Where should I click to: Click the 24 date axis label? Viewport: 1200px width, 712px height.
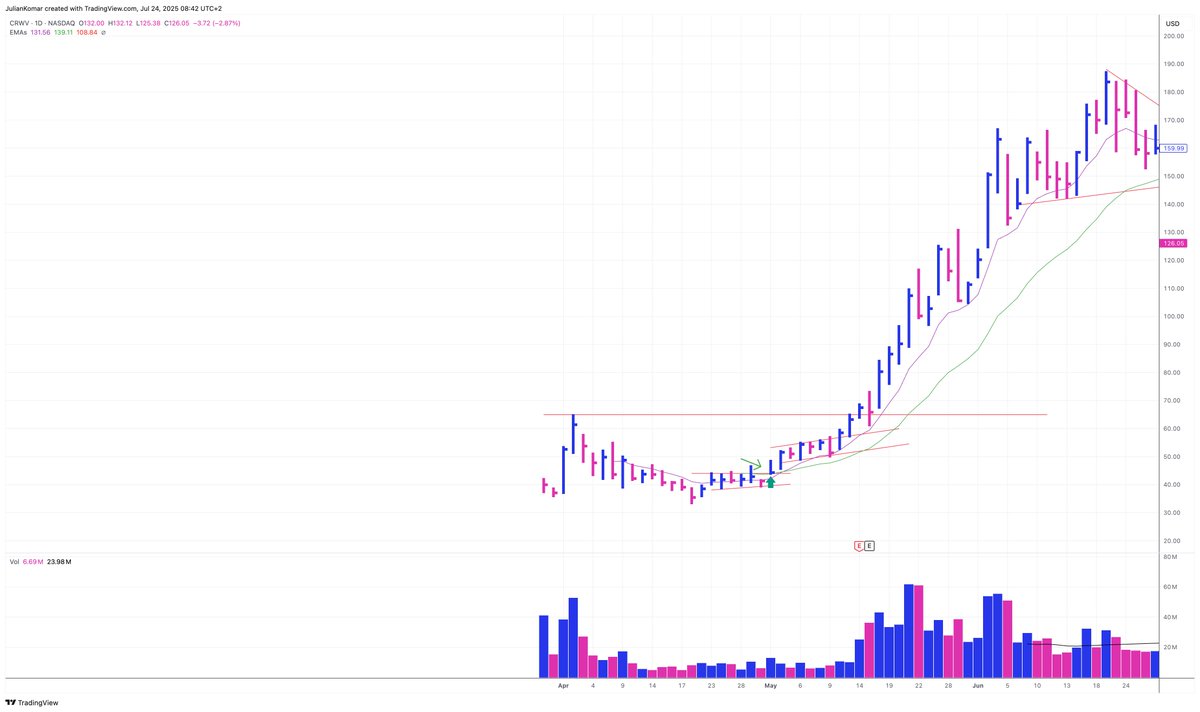click(x=1125, y=686)
